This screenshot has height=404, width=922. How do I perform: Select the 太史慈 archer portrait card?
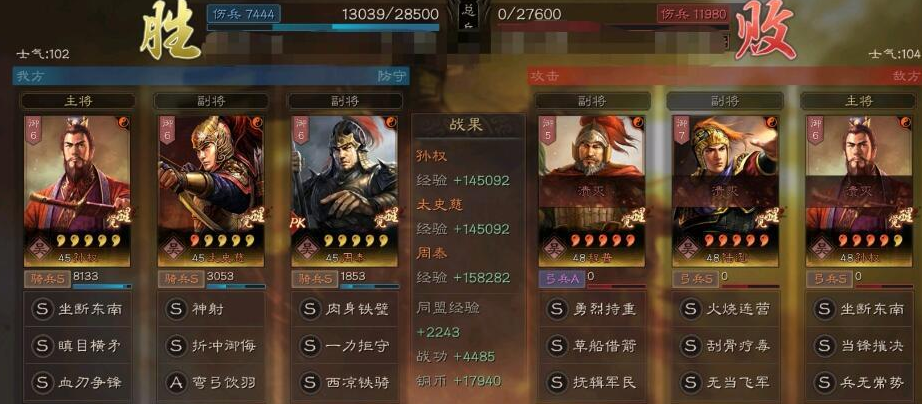pyautogui.click(x=211, y=191)
